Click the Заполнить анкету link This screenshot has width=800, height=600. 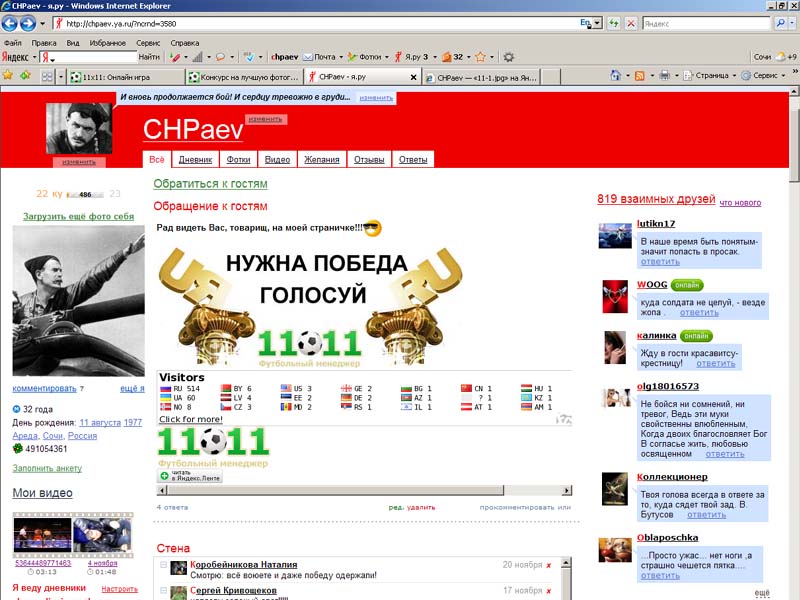coord(47,468)
